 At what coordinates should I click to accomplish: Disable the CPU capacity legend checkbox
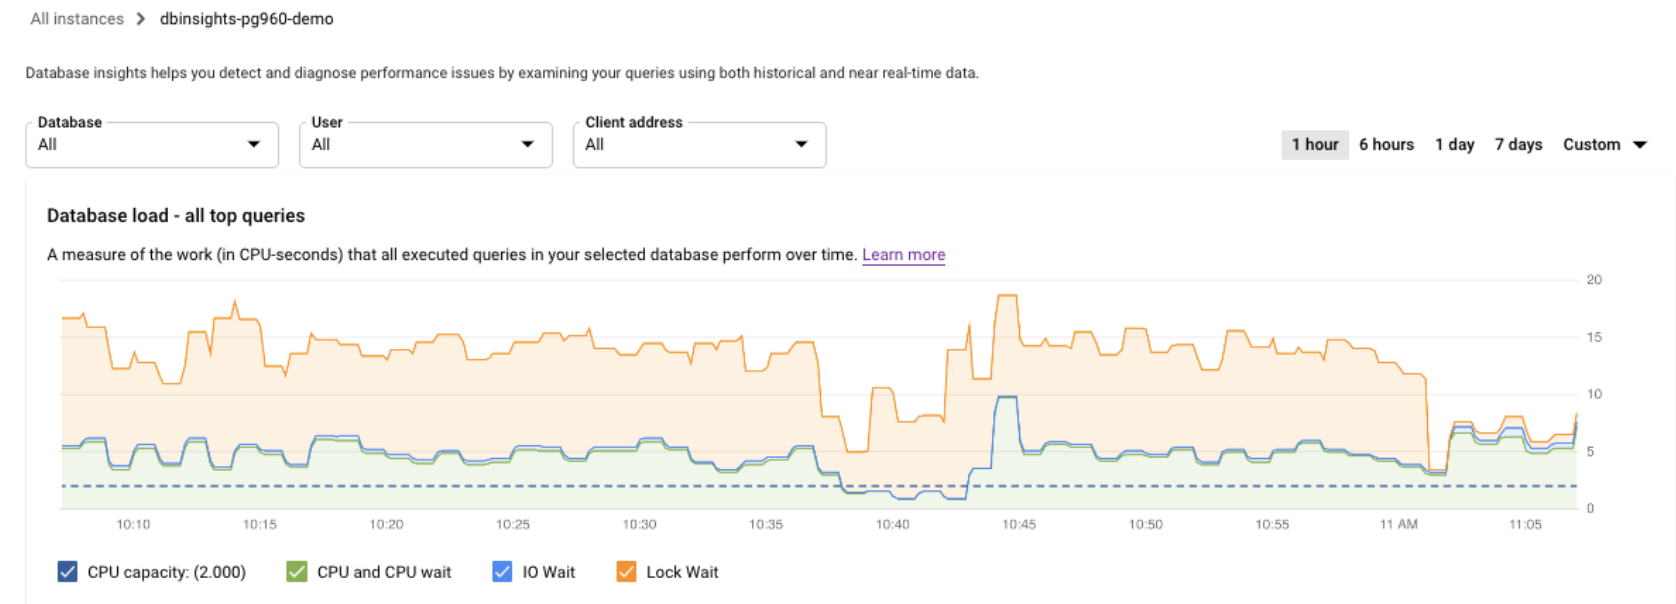(66, 571)
